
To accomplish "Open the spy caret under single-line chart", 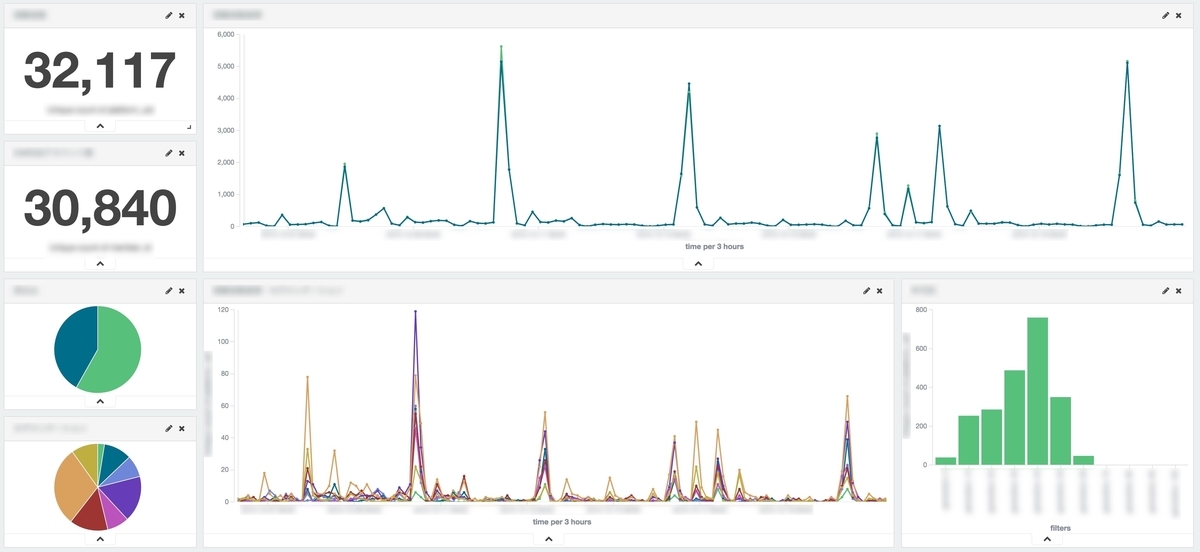I will [x=698, y=264].
